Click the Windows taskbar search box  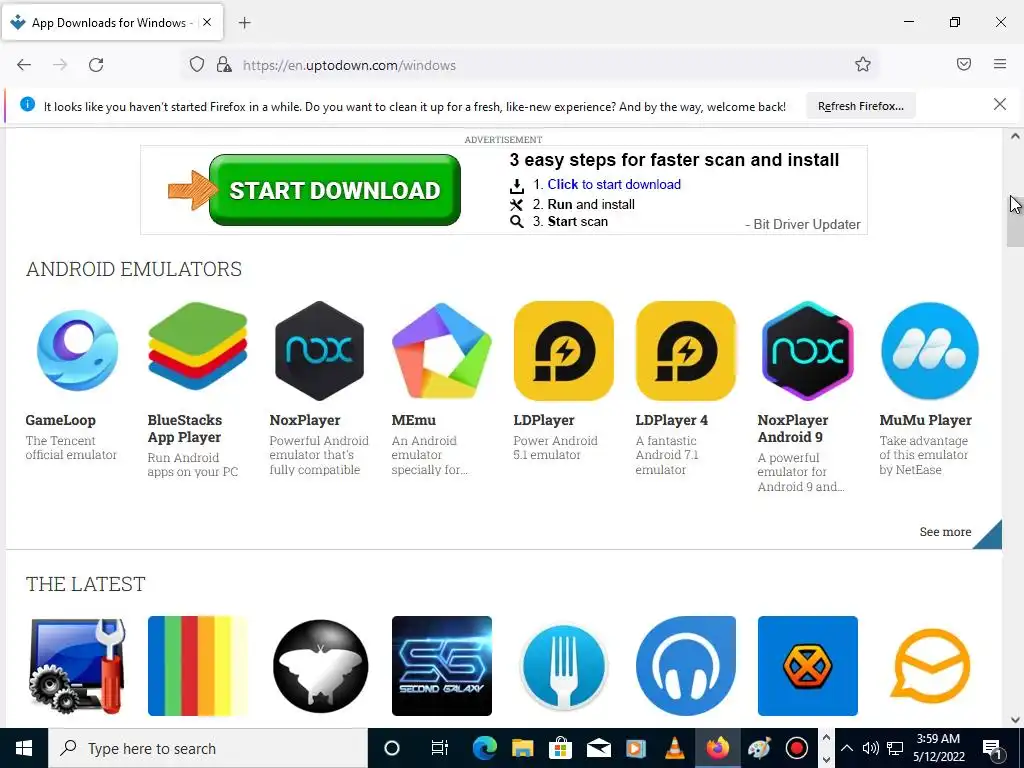pos(208,748)
